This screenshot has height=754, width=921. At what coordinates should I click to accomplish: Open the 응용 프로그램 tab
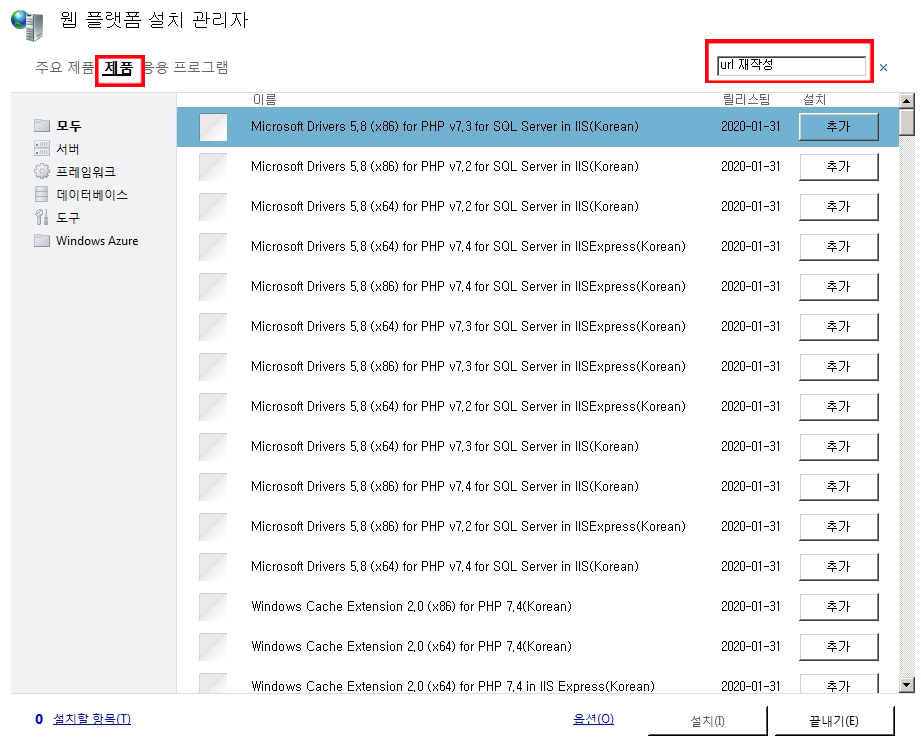186,68
